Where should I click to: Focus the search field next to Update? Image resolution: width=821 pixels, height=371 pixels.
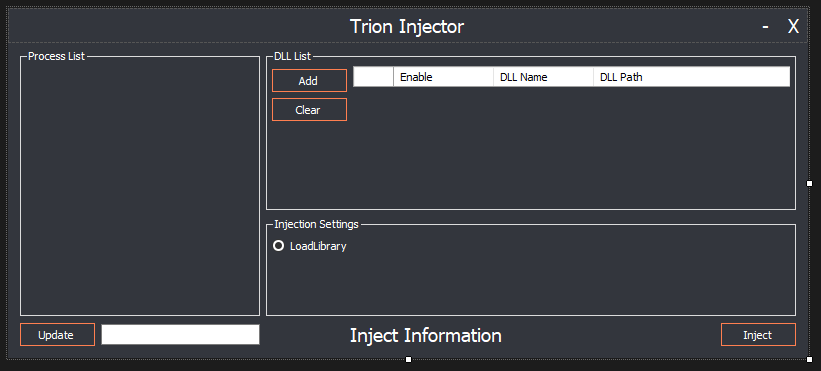(x=180, y=335)
